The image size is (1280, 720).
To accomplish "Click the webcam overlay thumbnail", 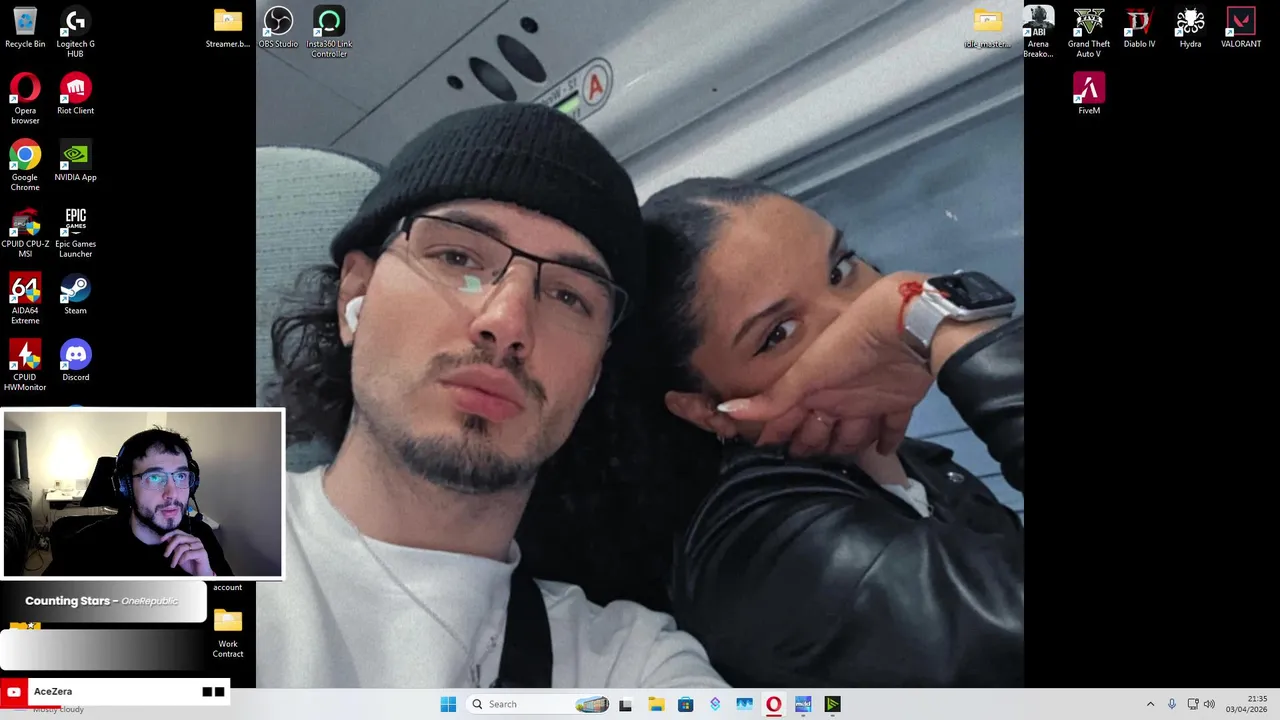I will click(x=143, y=494).
